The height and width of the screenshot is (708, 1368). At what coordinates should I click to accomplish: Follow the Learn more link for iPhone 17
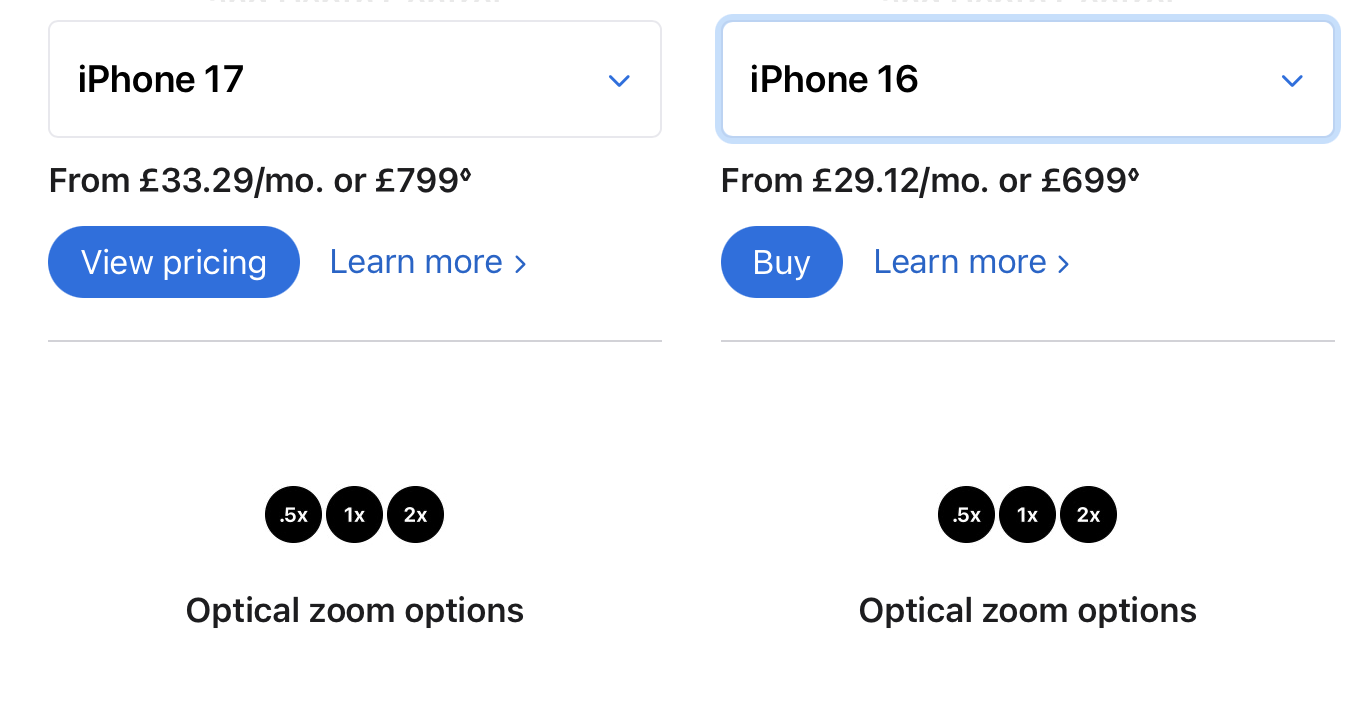428,262
